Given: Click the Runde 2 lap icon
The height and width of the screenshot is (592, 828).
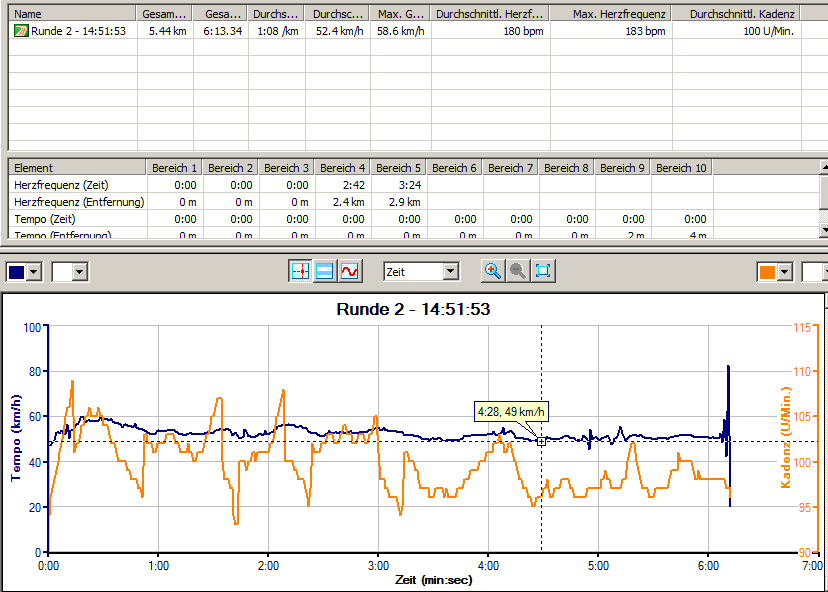Looking at the screenshot, I should [21, 31].
